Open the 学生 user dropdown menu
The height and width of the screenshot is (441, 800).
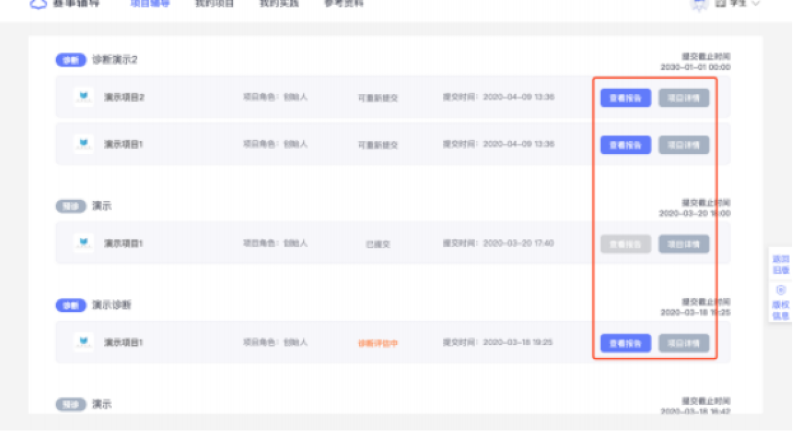click(738, 4)
